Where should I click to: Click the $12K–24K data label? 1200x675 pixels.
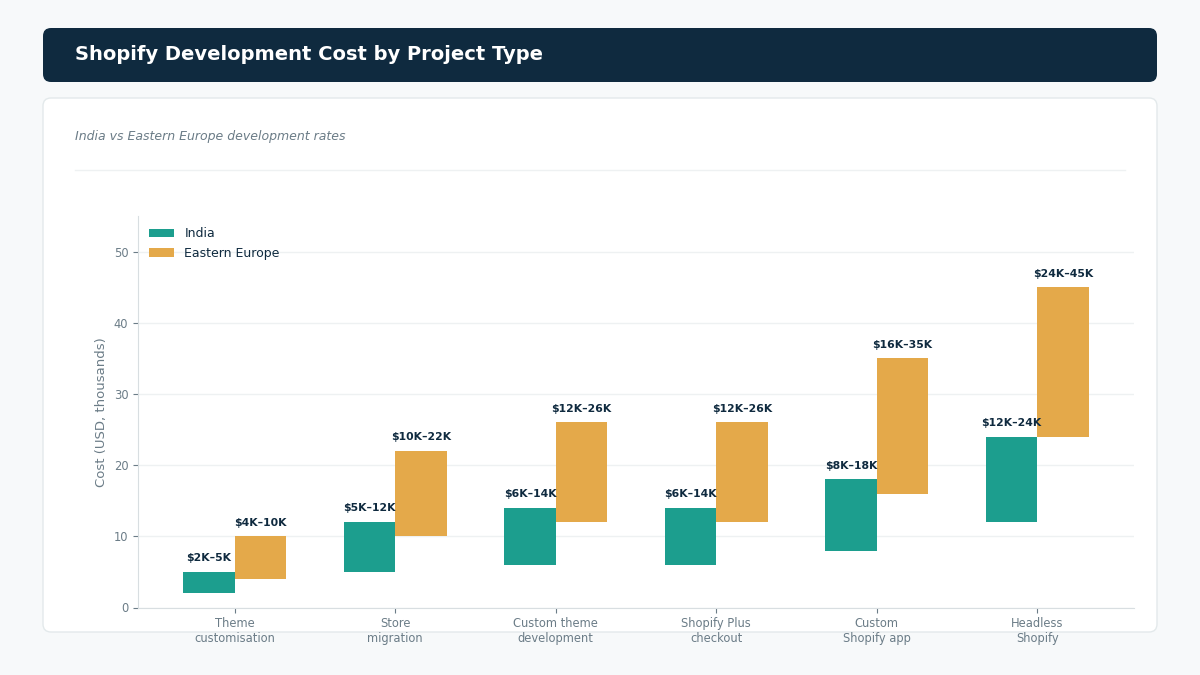pos(1011,423)
